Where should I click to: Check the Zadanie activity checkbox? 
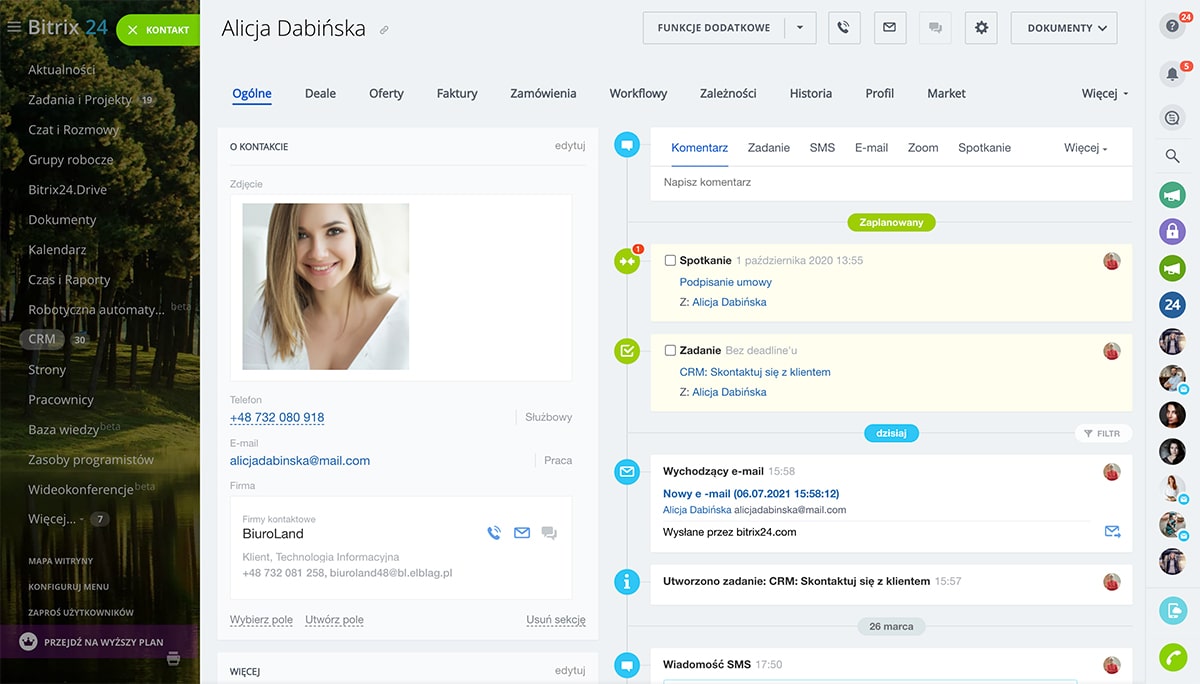coord(670,351)
